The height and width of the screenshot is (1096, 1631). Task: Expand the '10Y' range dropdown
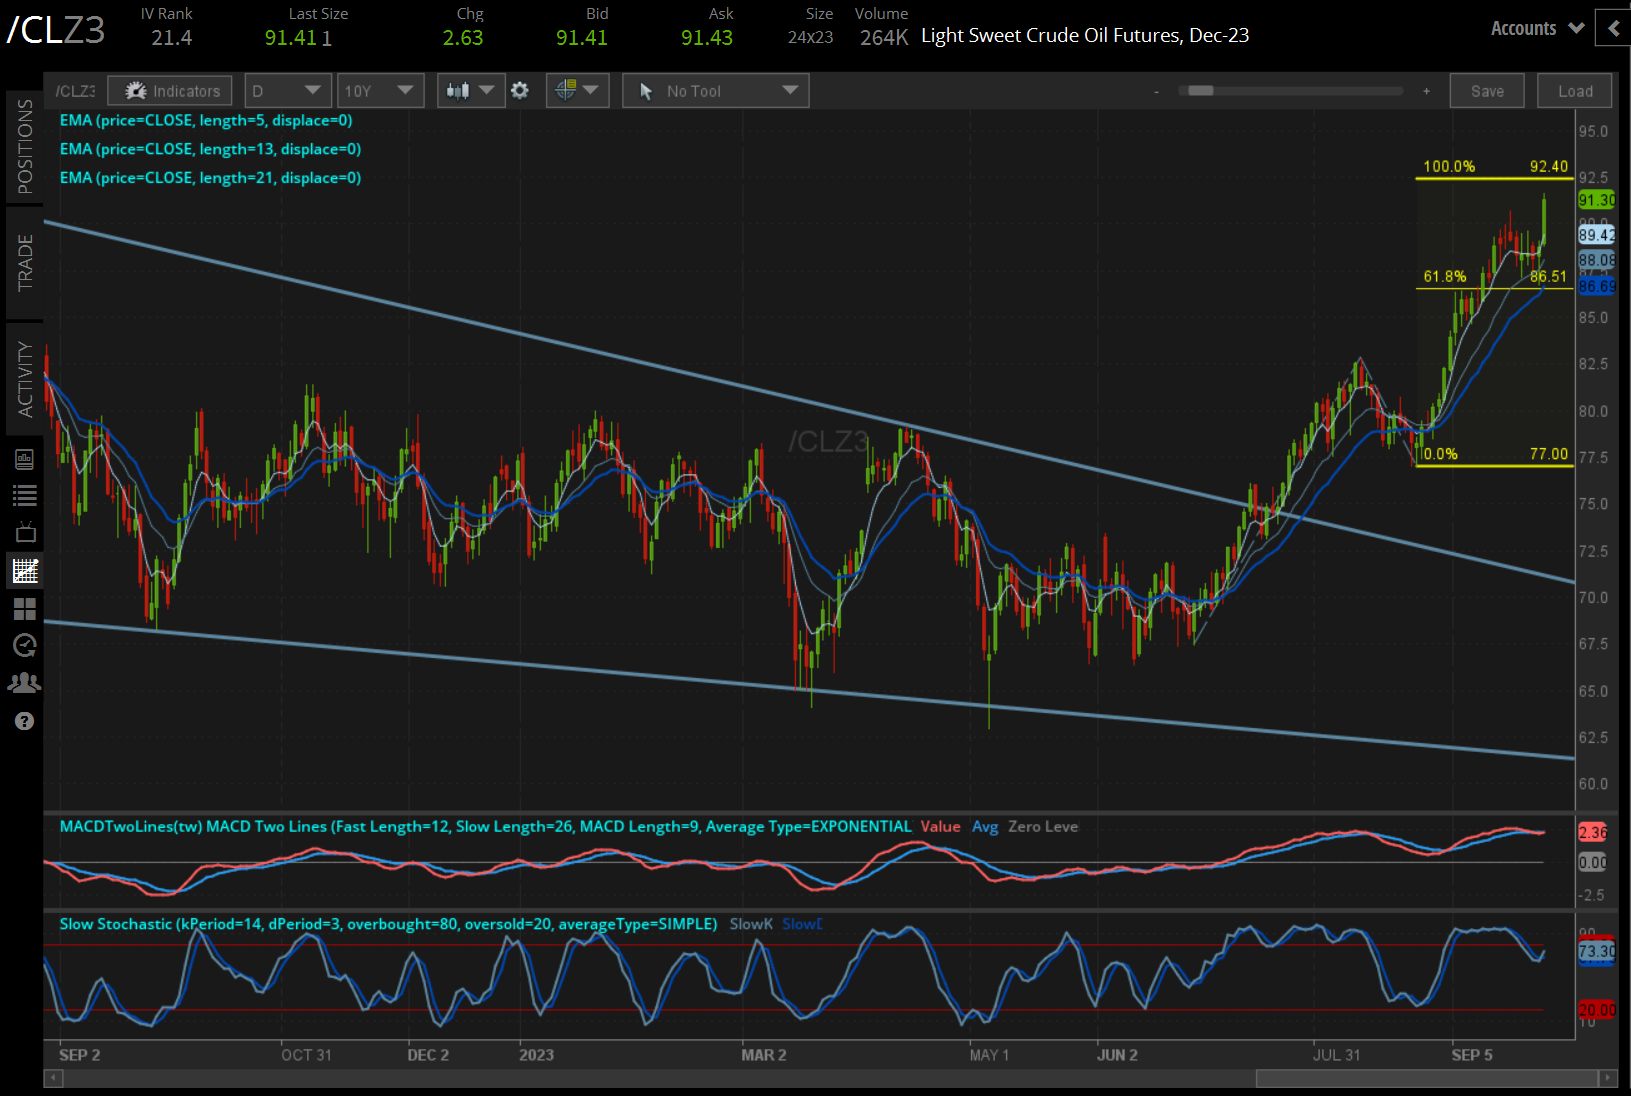tap(381, 90)
